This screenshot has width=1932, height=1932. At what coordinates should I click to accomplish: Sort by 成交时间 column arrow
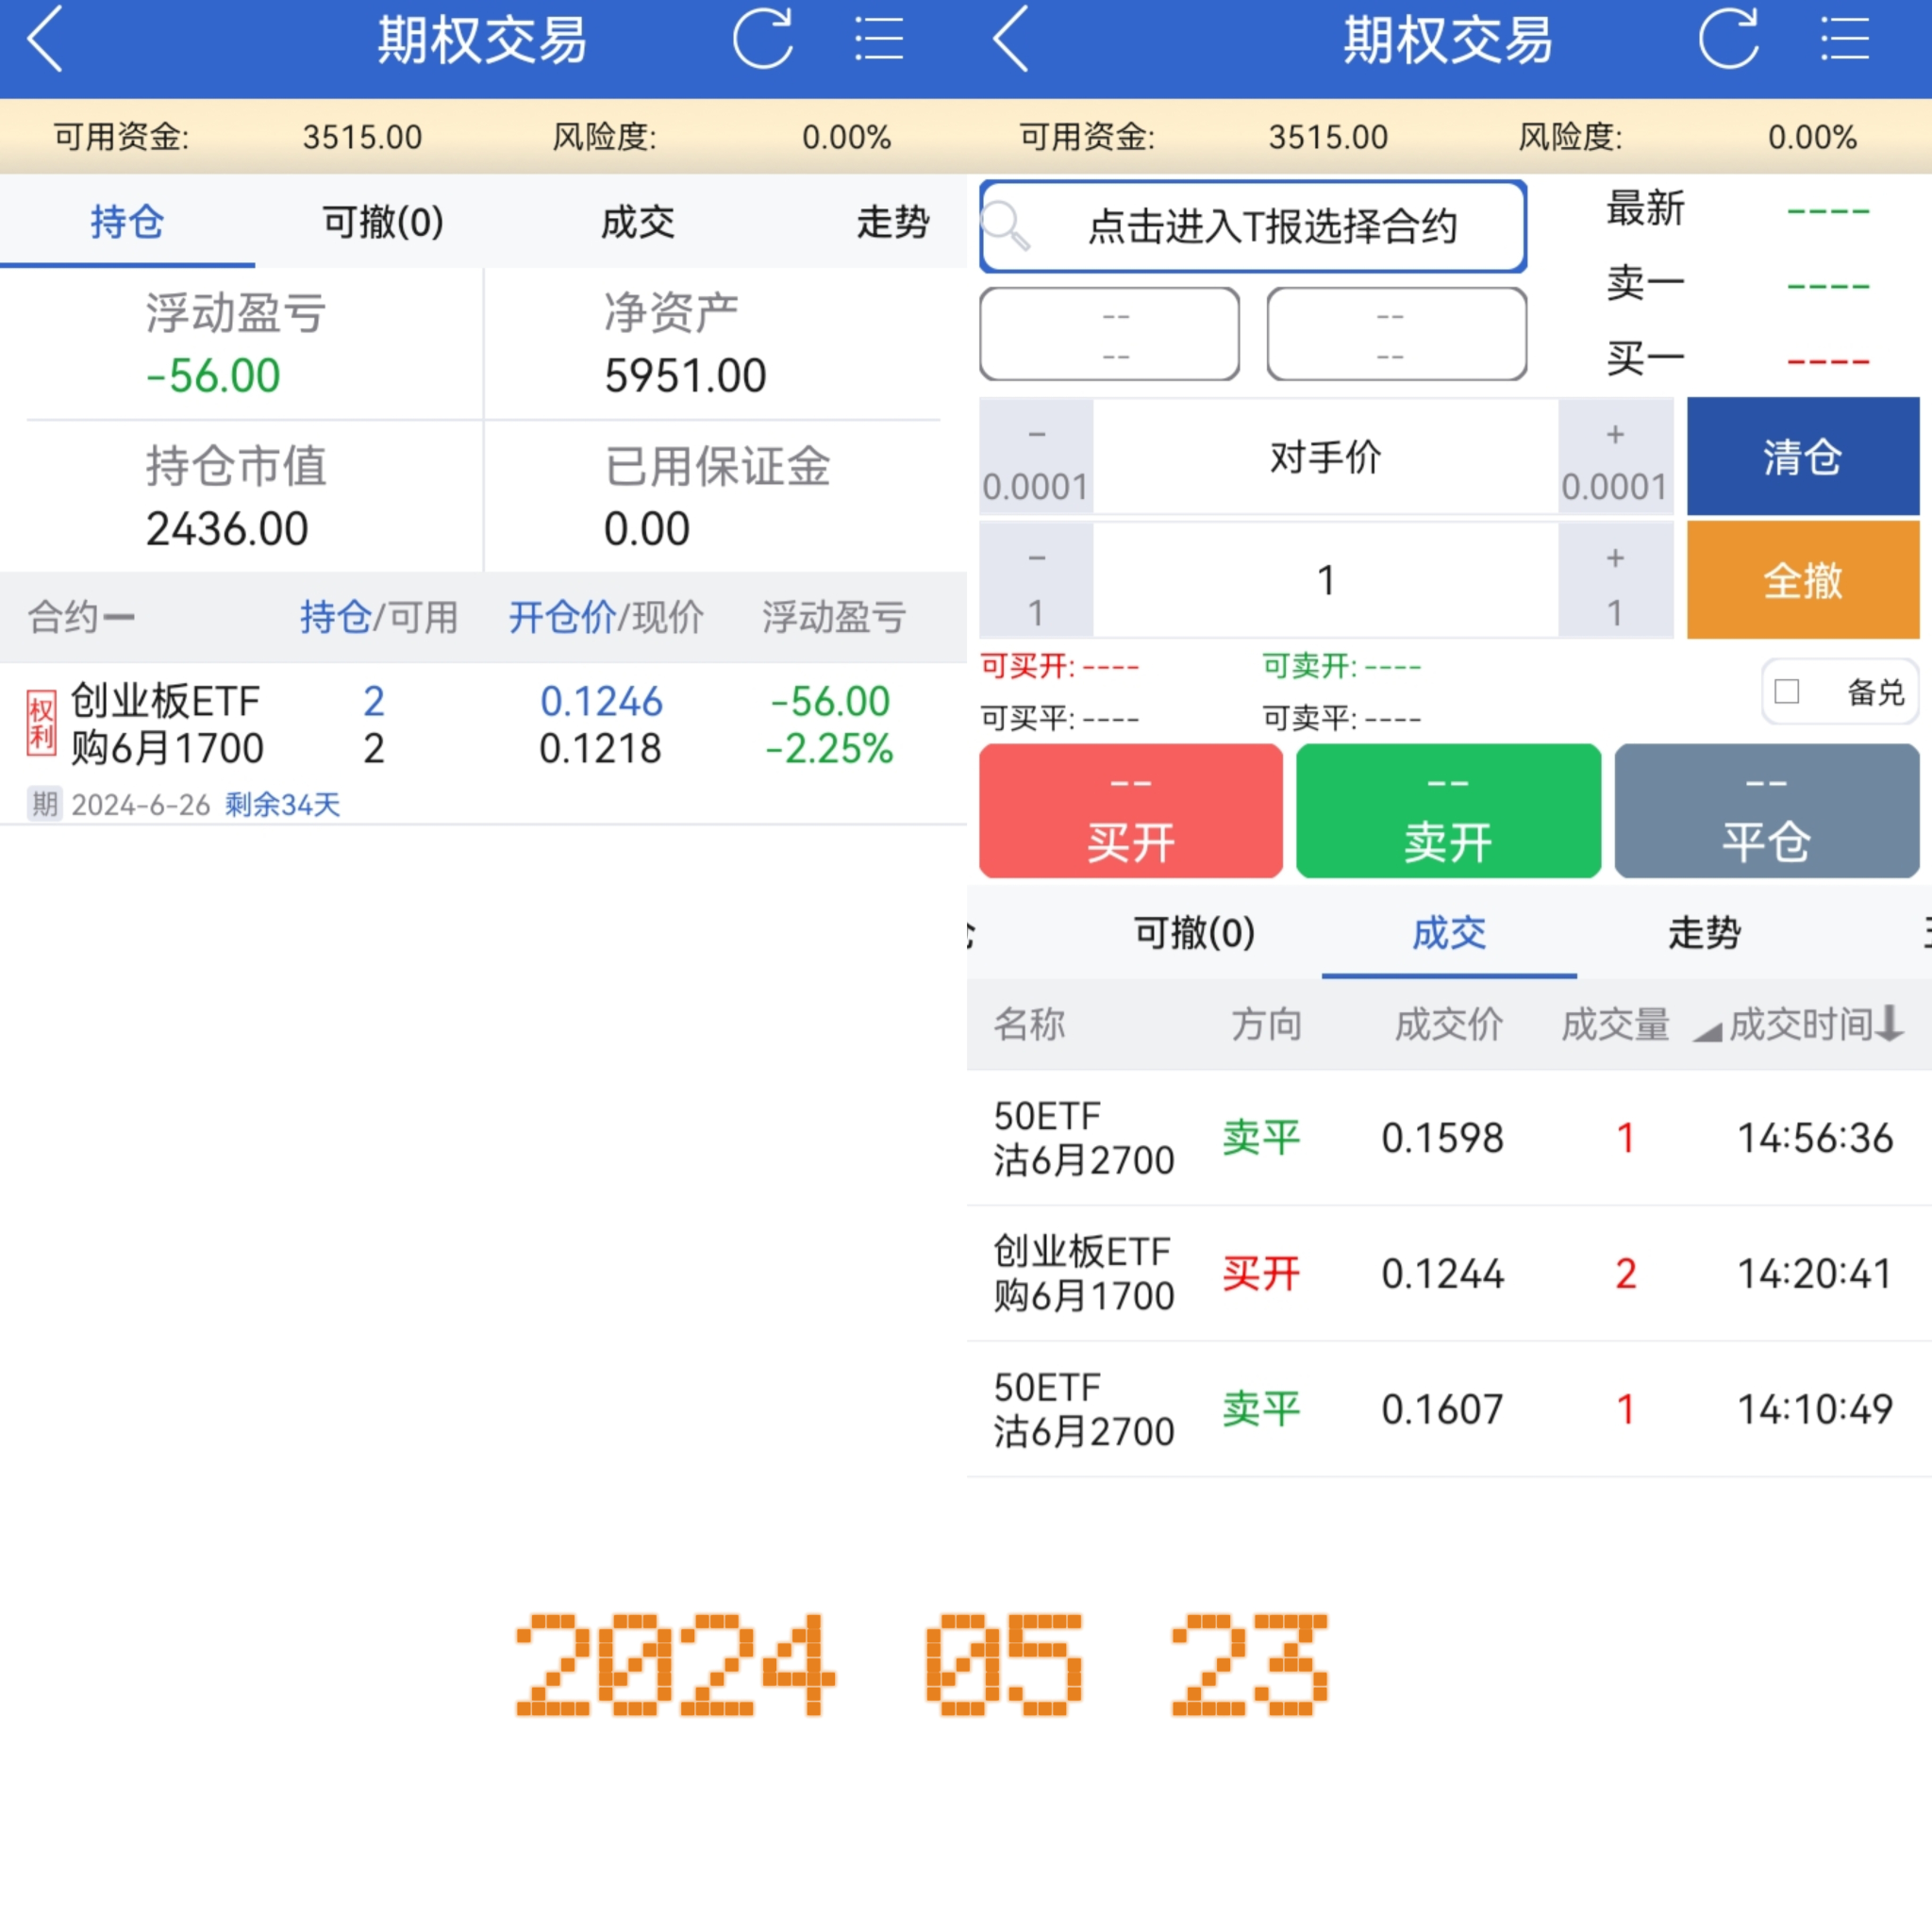pos(1889,1024)
